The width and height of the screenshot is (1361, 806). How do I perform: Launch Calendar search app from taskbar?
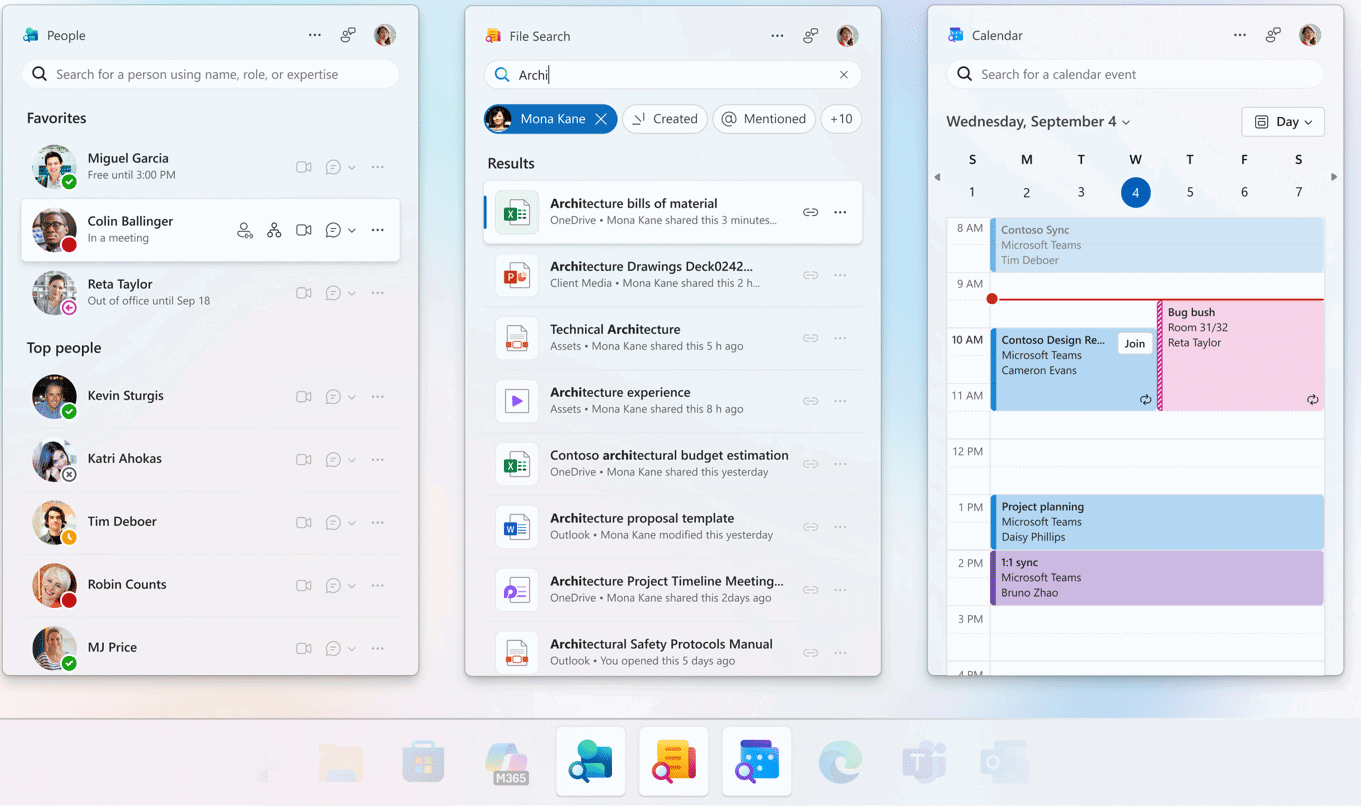[x=756, y=762]
